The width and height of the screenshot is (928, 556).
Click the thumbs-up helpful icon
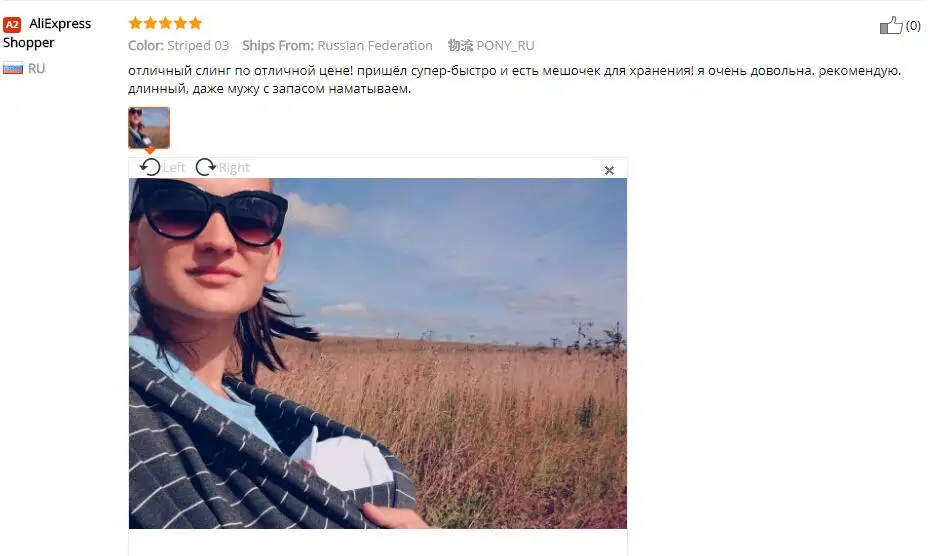pos(891,25)
